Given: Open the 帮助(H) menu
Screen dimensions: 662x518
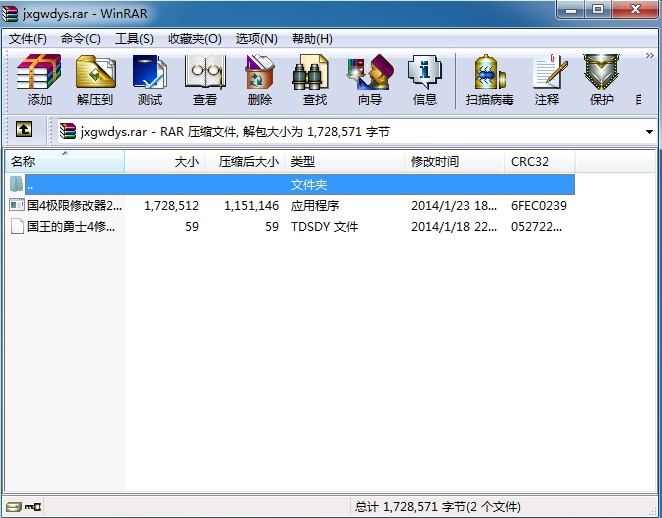Looking at the screenshot, I should (312, 39).
